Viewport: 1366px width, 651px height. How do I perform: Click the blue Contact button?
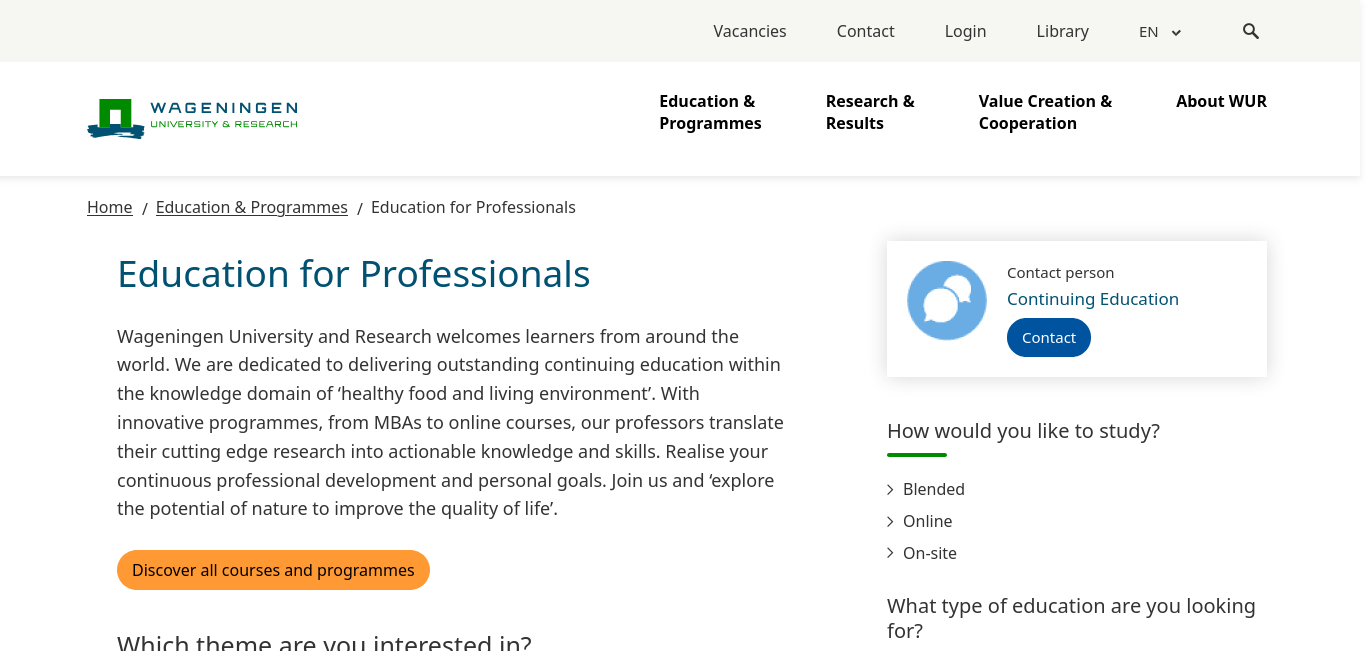coord(1049,337)
